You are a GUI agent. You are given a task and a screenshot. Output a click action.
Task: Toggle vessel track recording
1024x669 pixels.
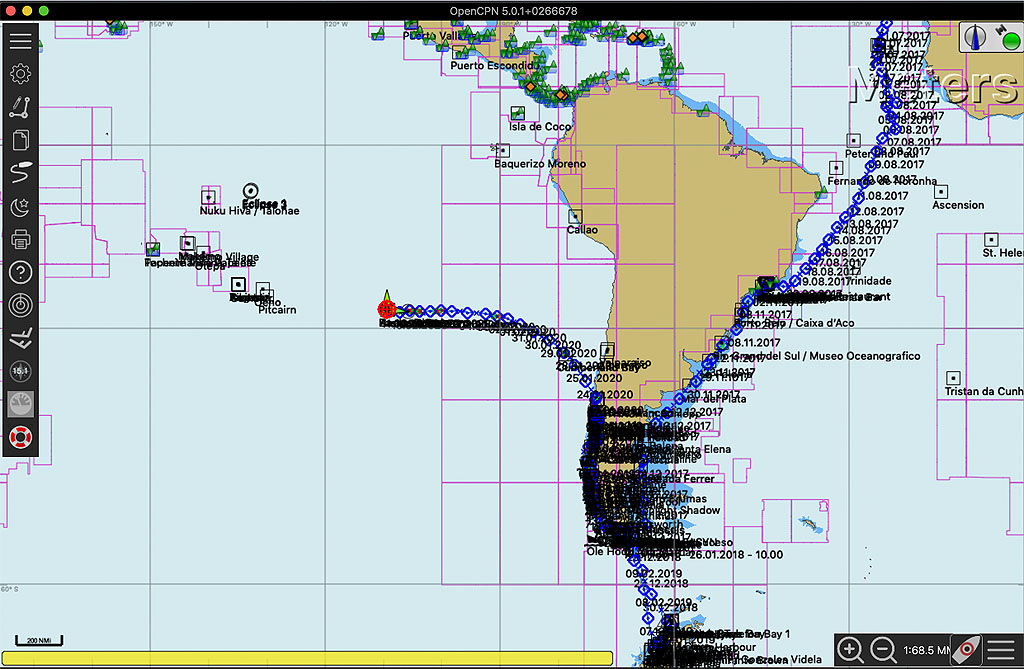[x=20, y=174]
